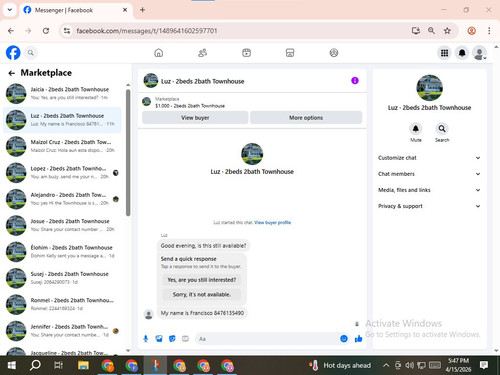This screenshot has width=500, height=375.
Task: Click the 'My name is Francisco' message
Action: tap(202, 313)
